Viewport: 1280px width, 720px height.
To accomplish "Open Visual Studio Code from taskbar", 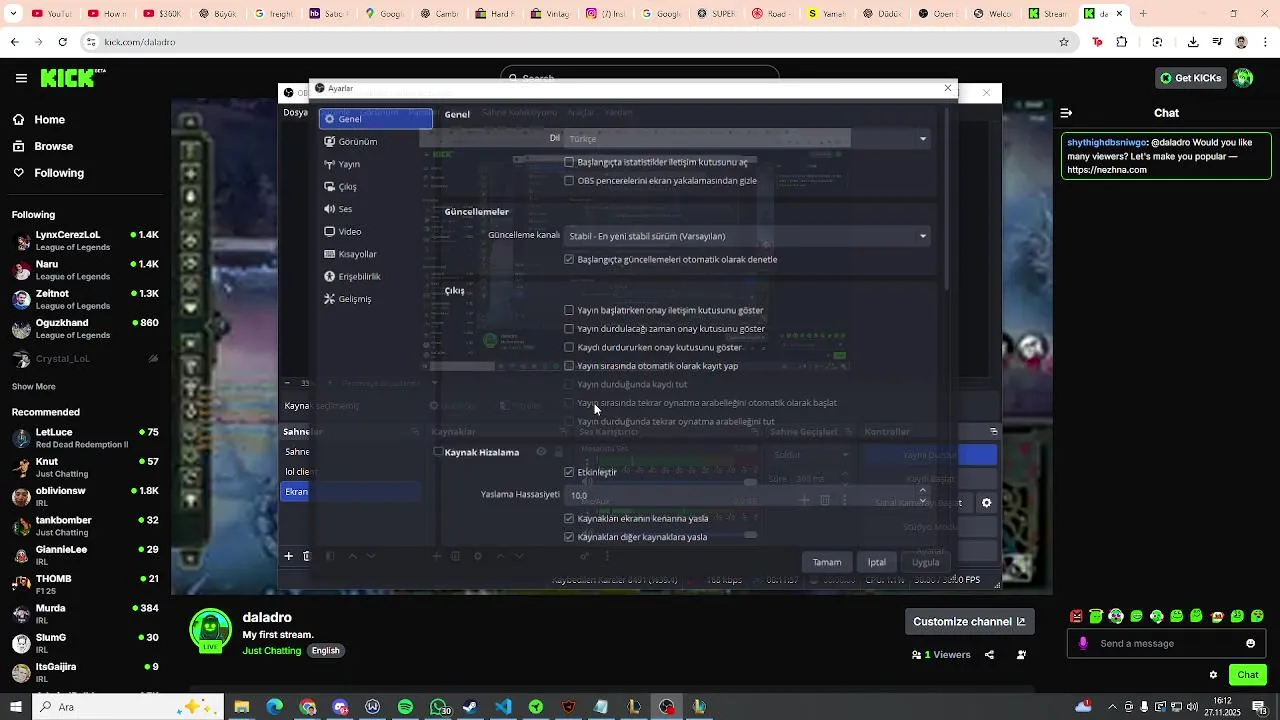I will 503,707.
